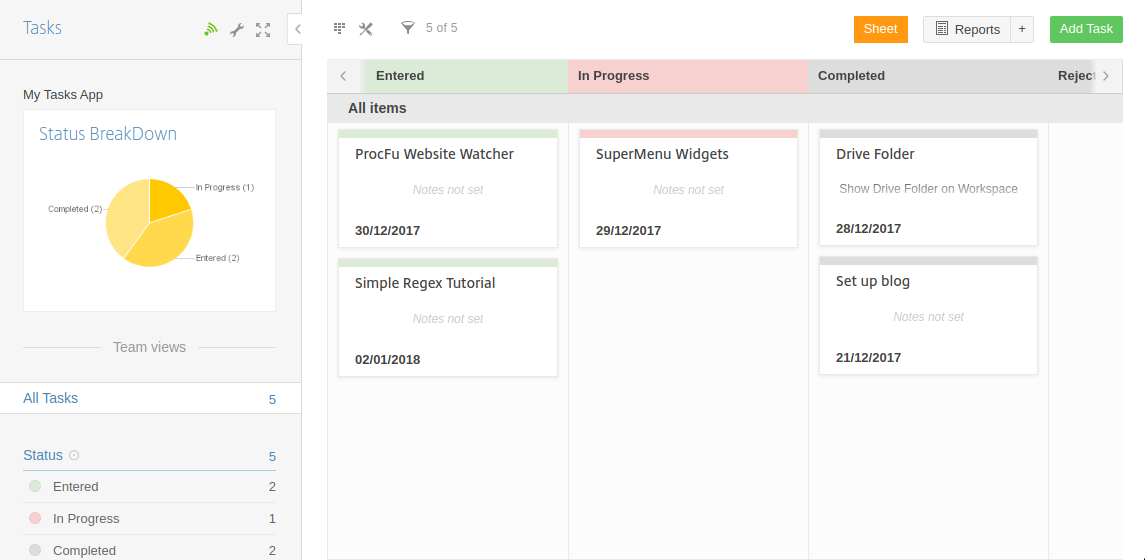Select the All Tasks team view

tap(51, 398)
